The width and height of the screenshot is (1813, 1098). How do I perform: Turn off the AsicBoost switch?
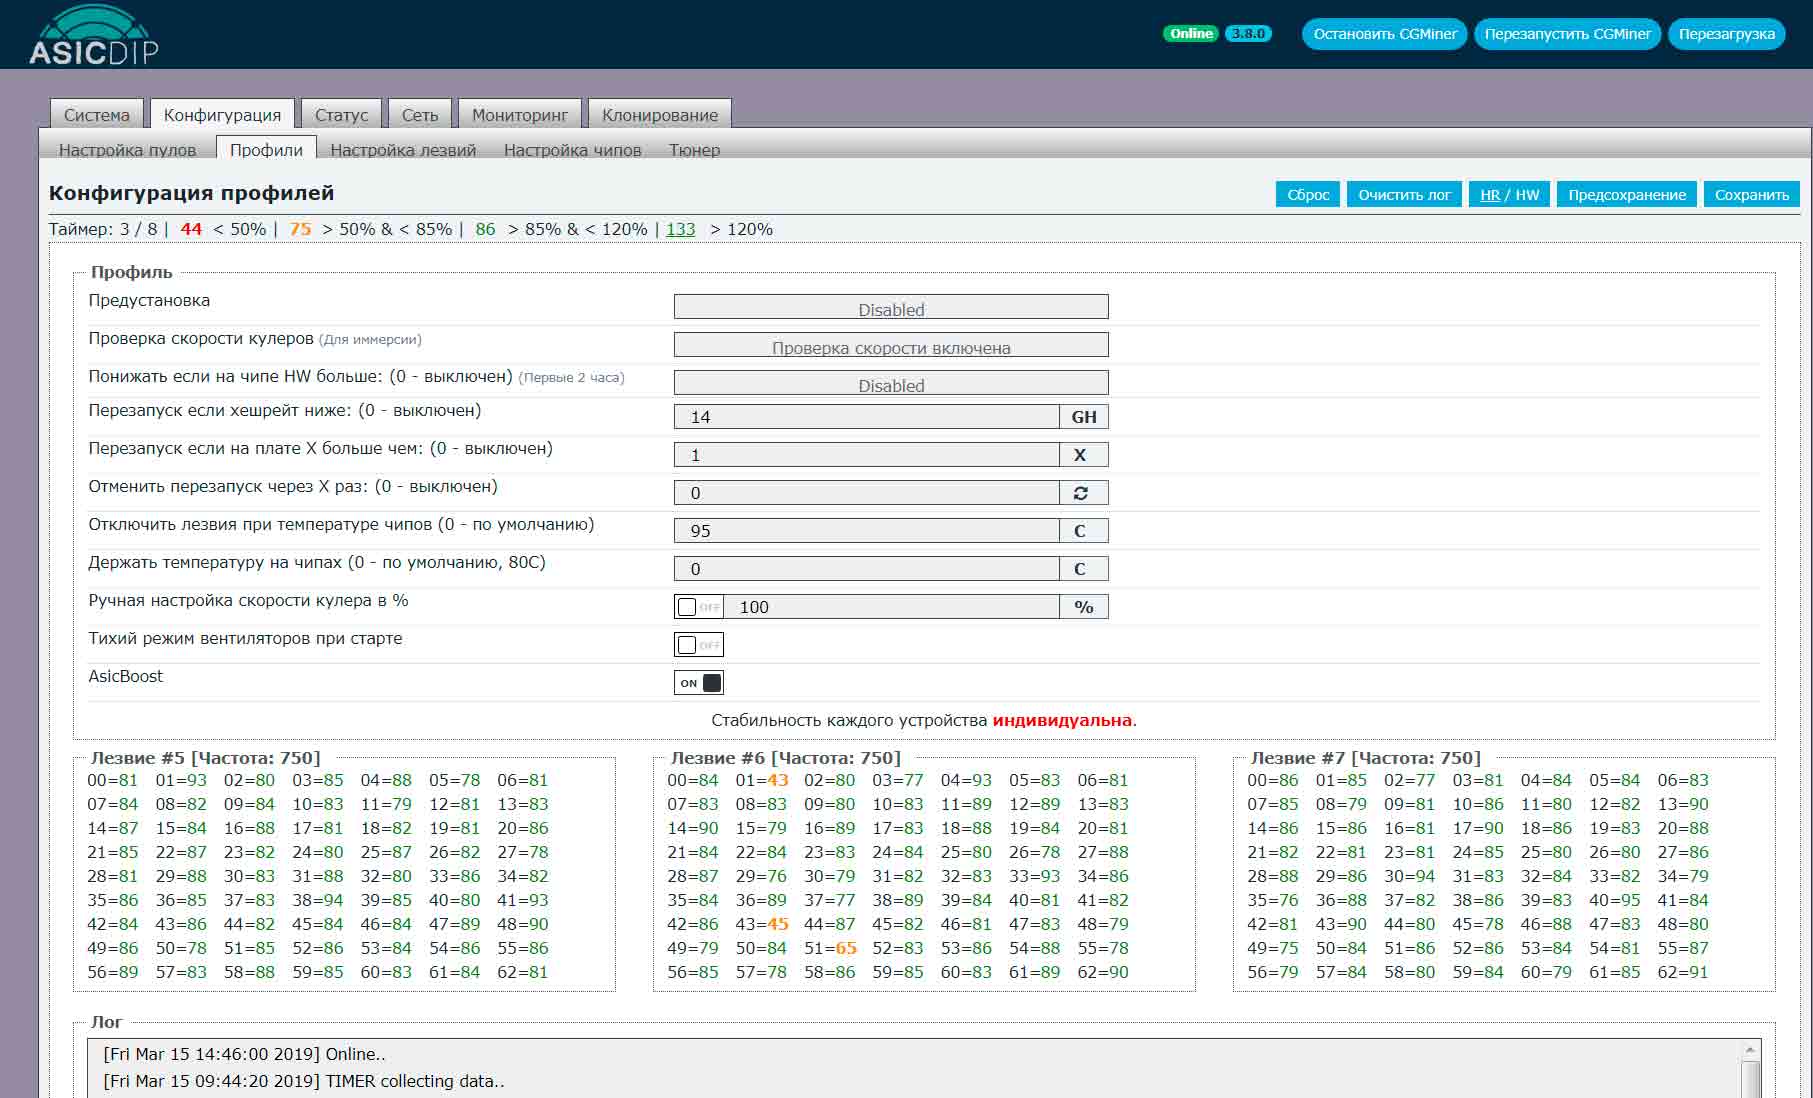point(698,683)
